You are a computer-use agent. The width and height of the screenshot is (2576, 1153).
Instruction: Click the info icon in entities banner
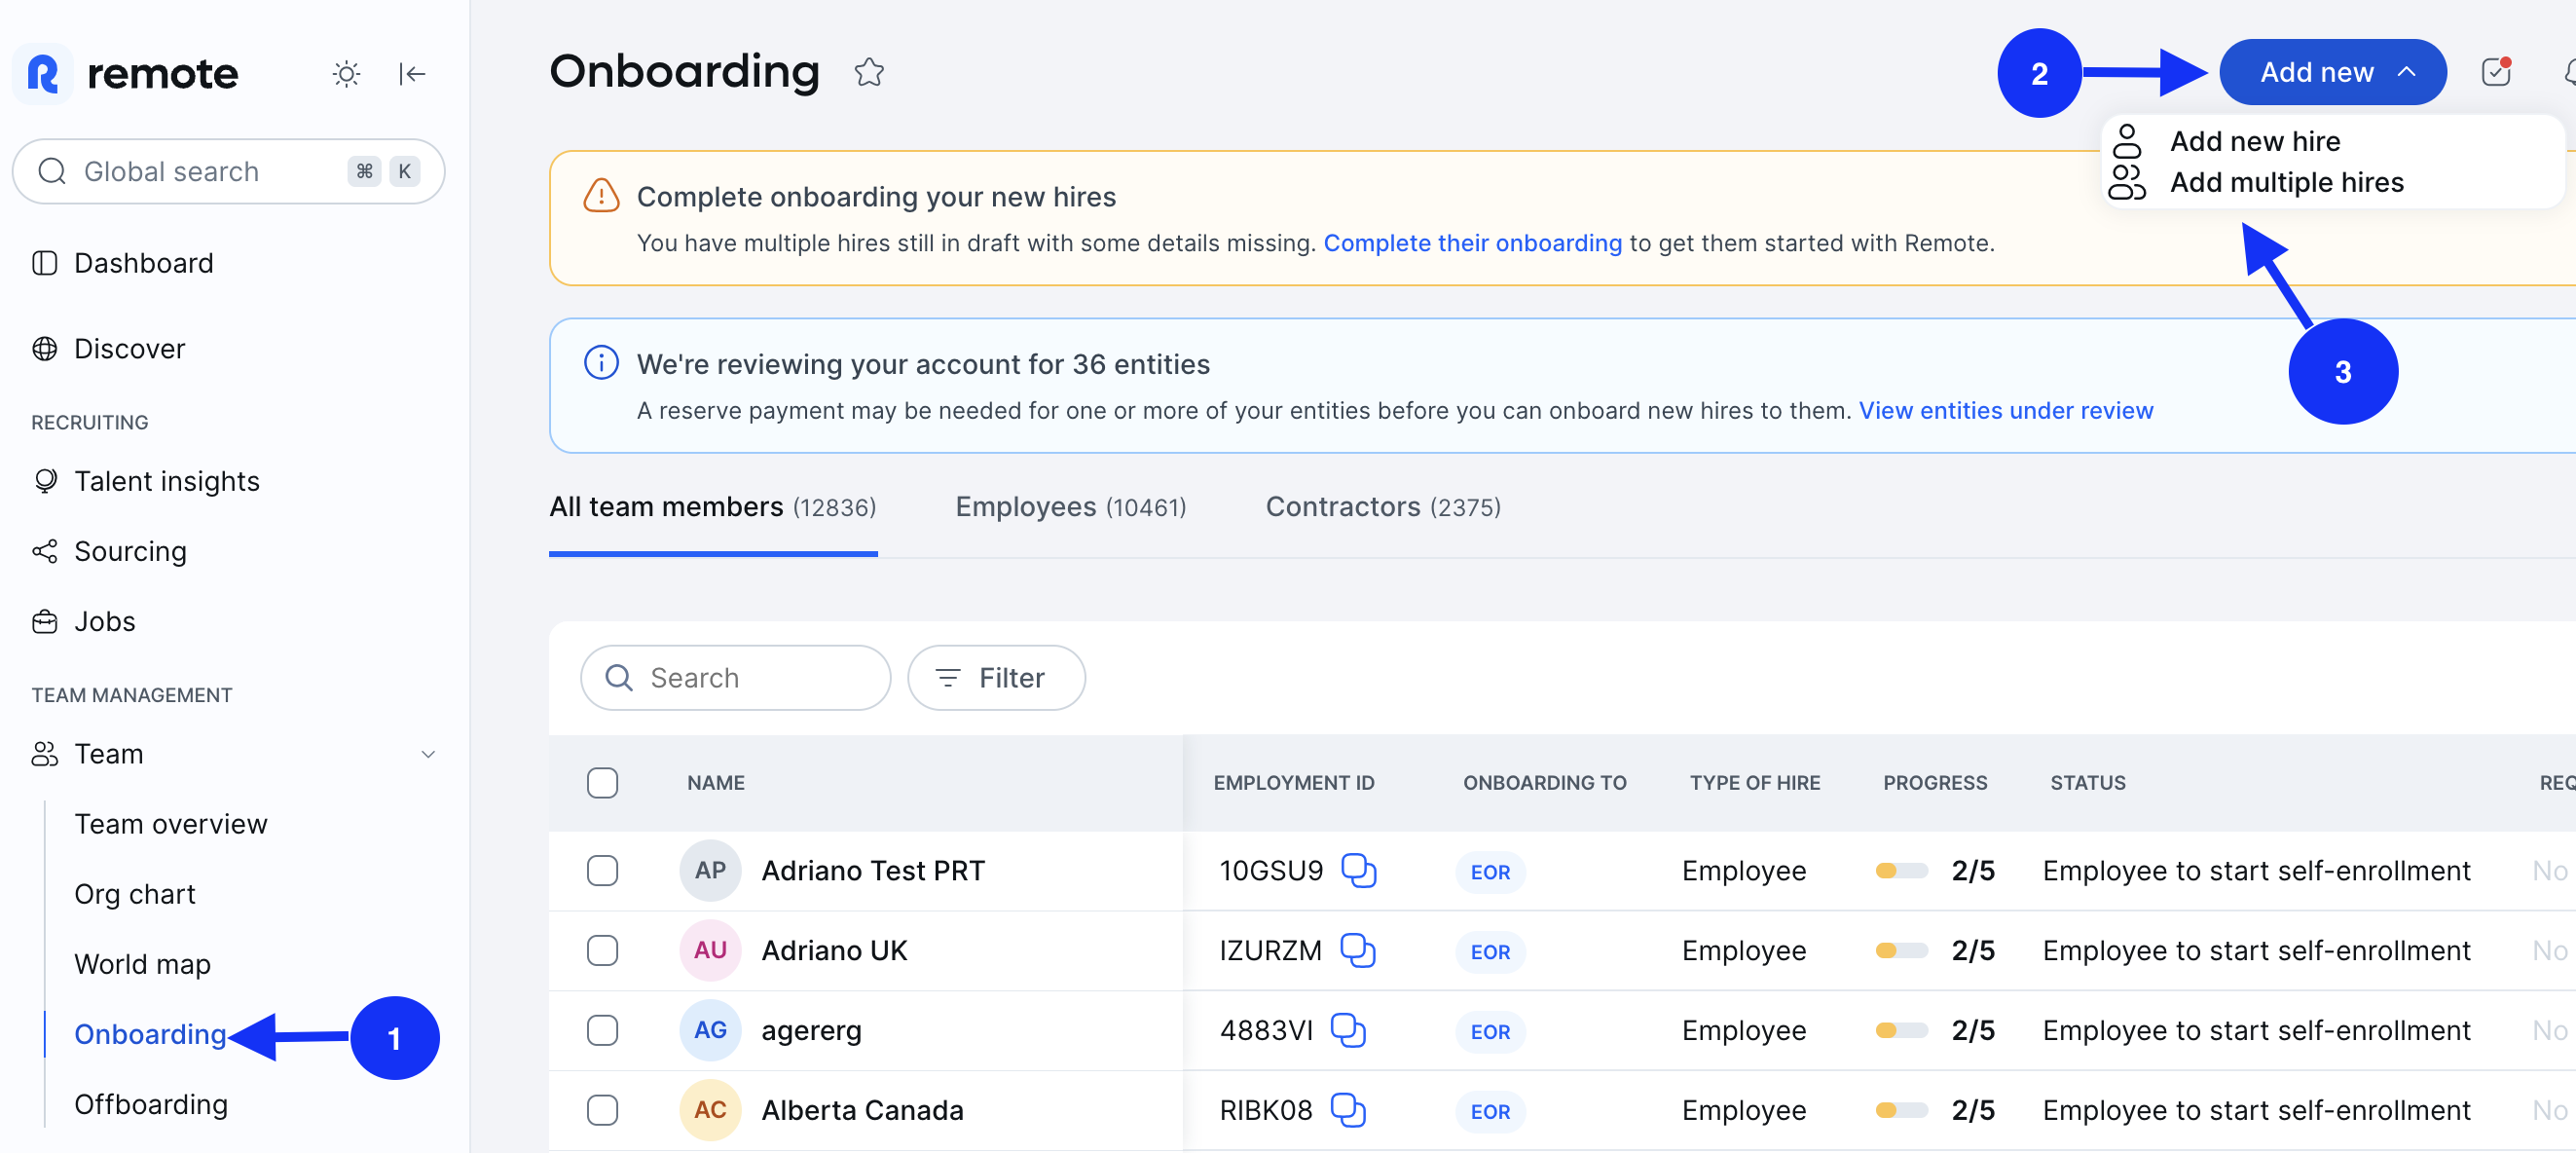[x=601, y=363]
